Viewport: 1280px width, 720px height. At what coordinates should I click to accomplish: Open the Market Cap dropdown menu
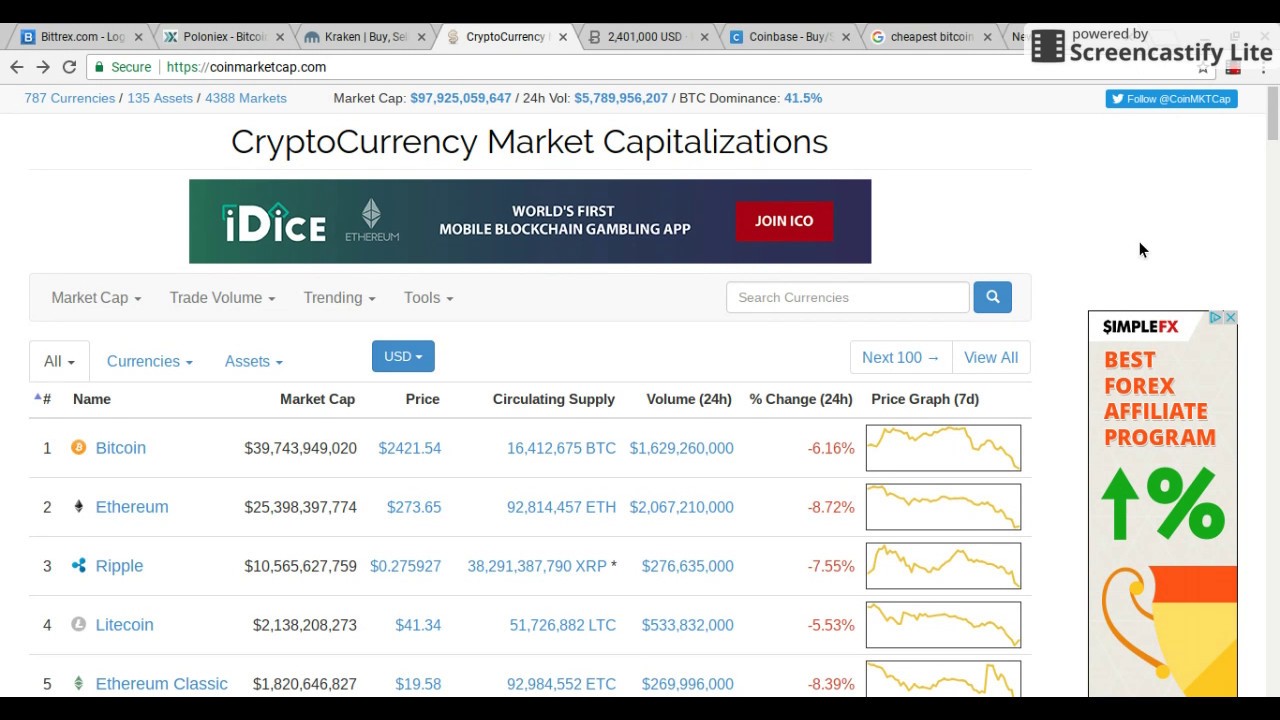(x=96, y=298)
